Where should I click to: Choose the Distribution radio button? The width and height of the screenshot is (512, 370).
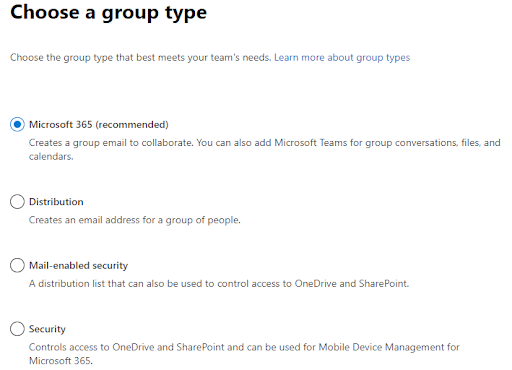tap(17, 202)
